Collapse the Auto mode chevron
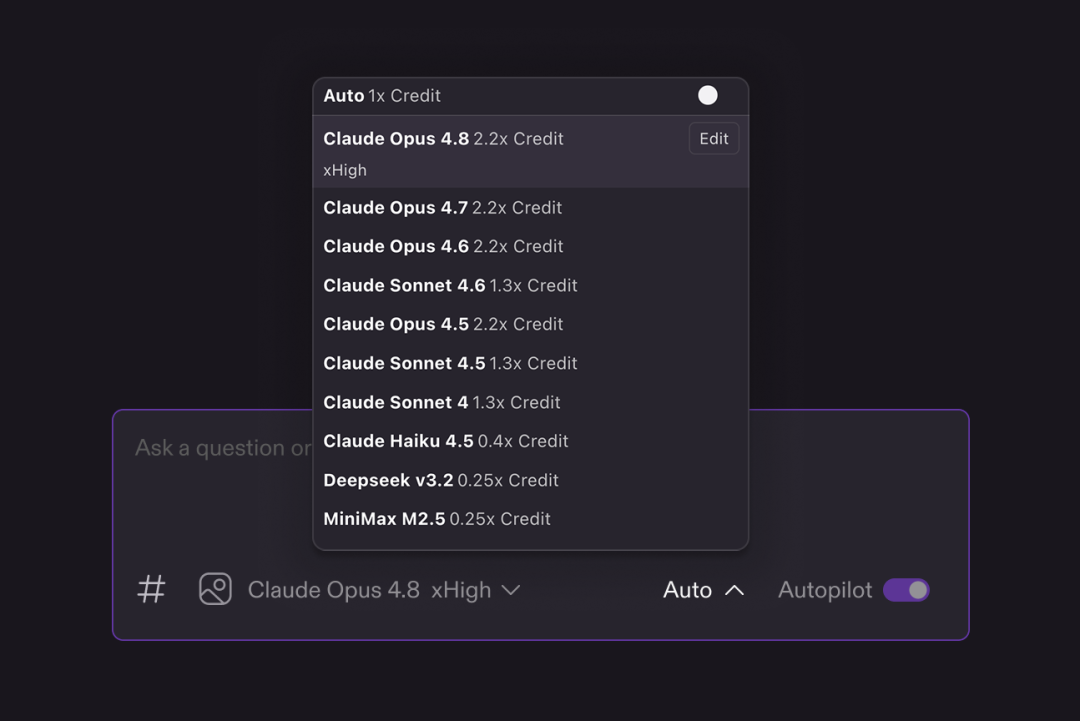The height and width of the screenshot is (721, 1080). (734, 591)
